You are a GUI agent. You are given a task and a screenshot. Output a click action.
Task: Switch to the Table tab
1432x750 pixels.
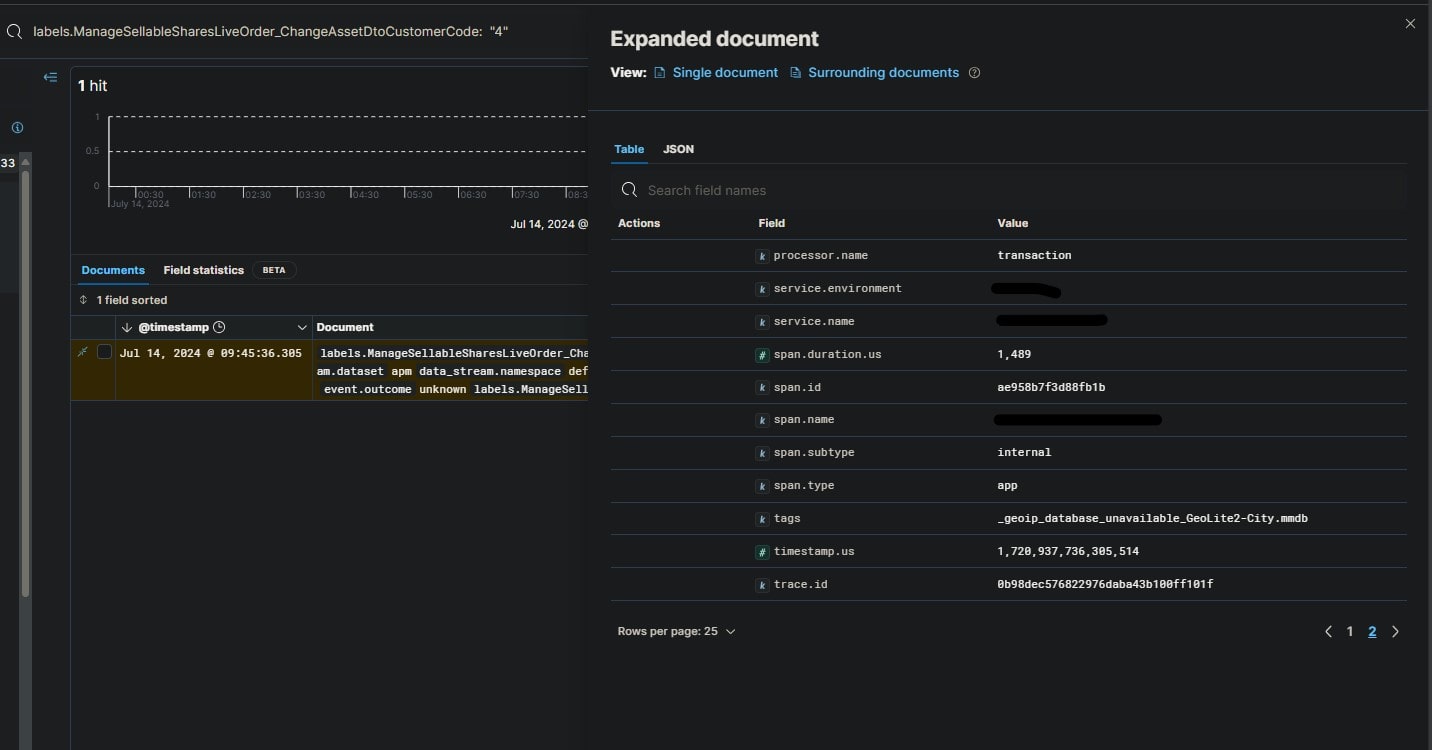tap(629, 149)
